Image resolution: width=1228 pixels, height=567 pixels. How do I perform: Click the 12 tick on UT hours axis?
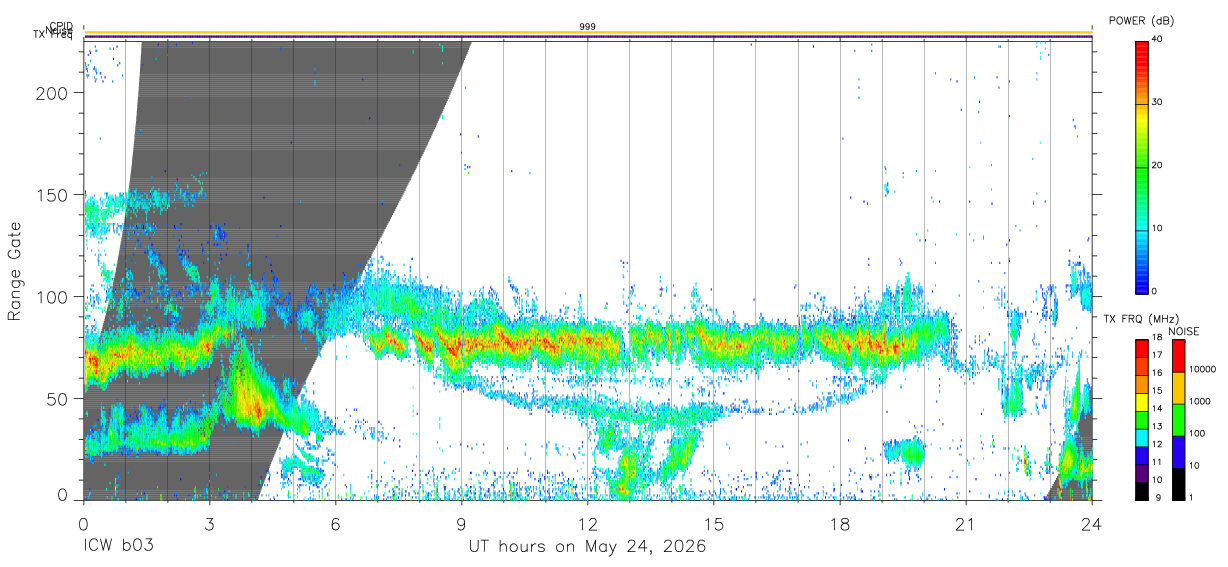click(587, 524)
